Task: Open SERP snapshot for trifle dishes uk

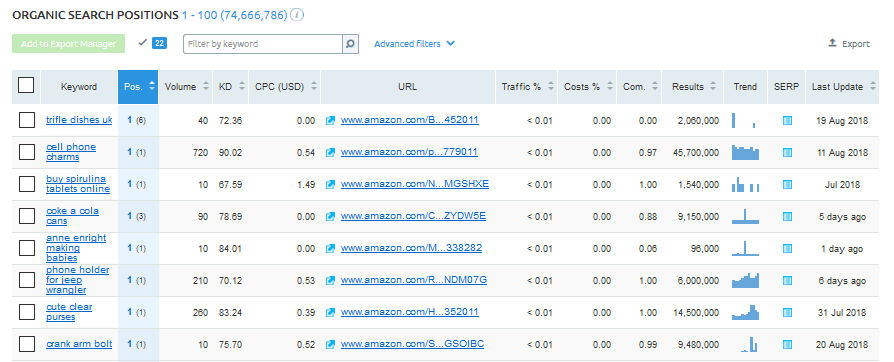Action: point(787,120)
